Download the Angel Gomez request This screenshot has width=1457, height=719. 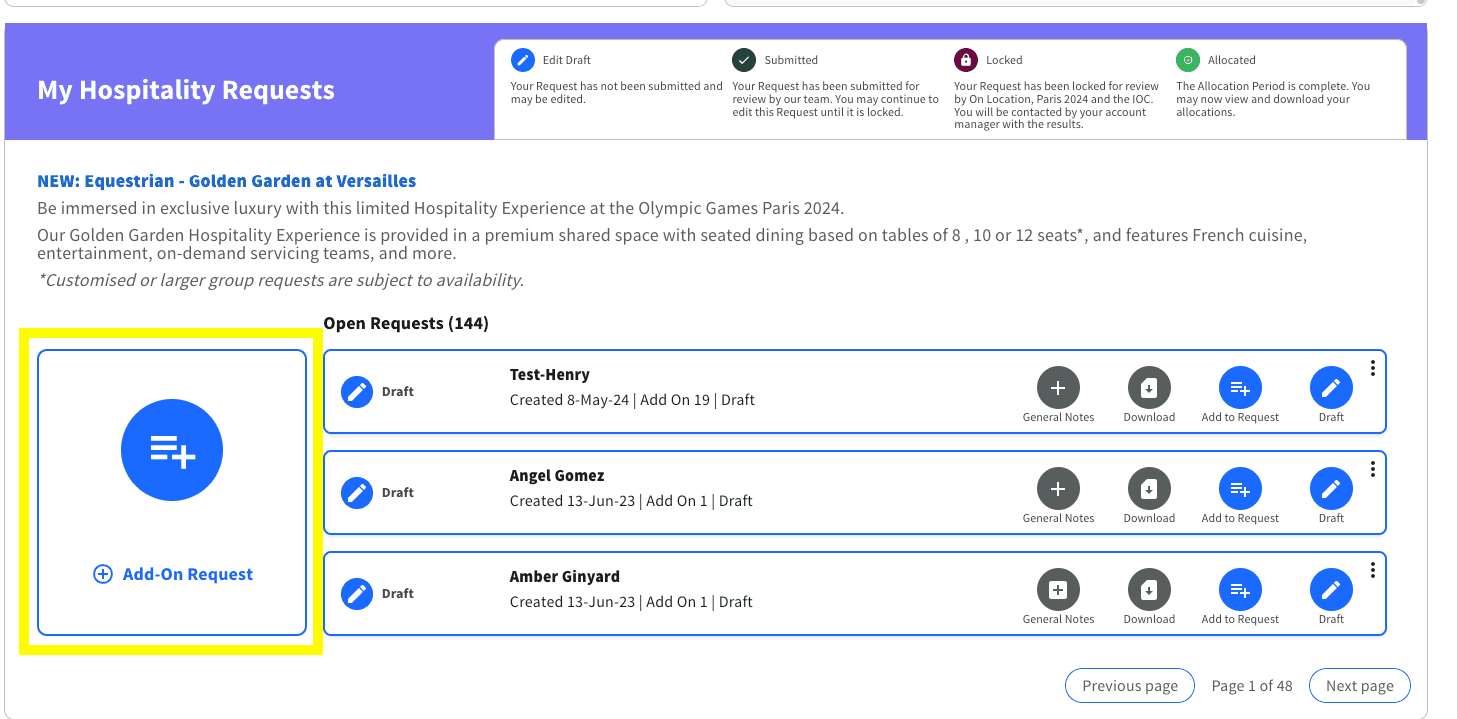point(1149,489)
